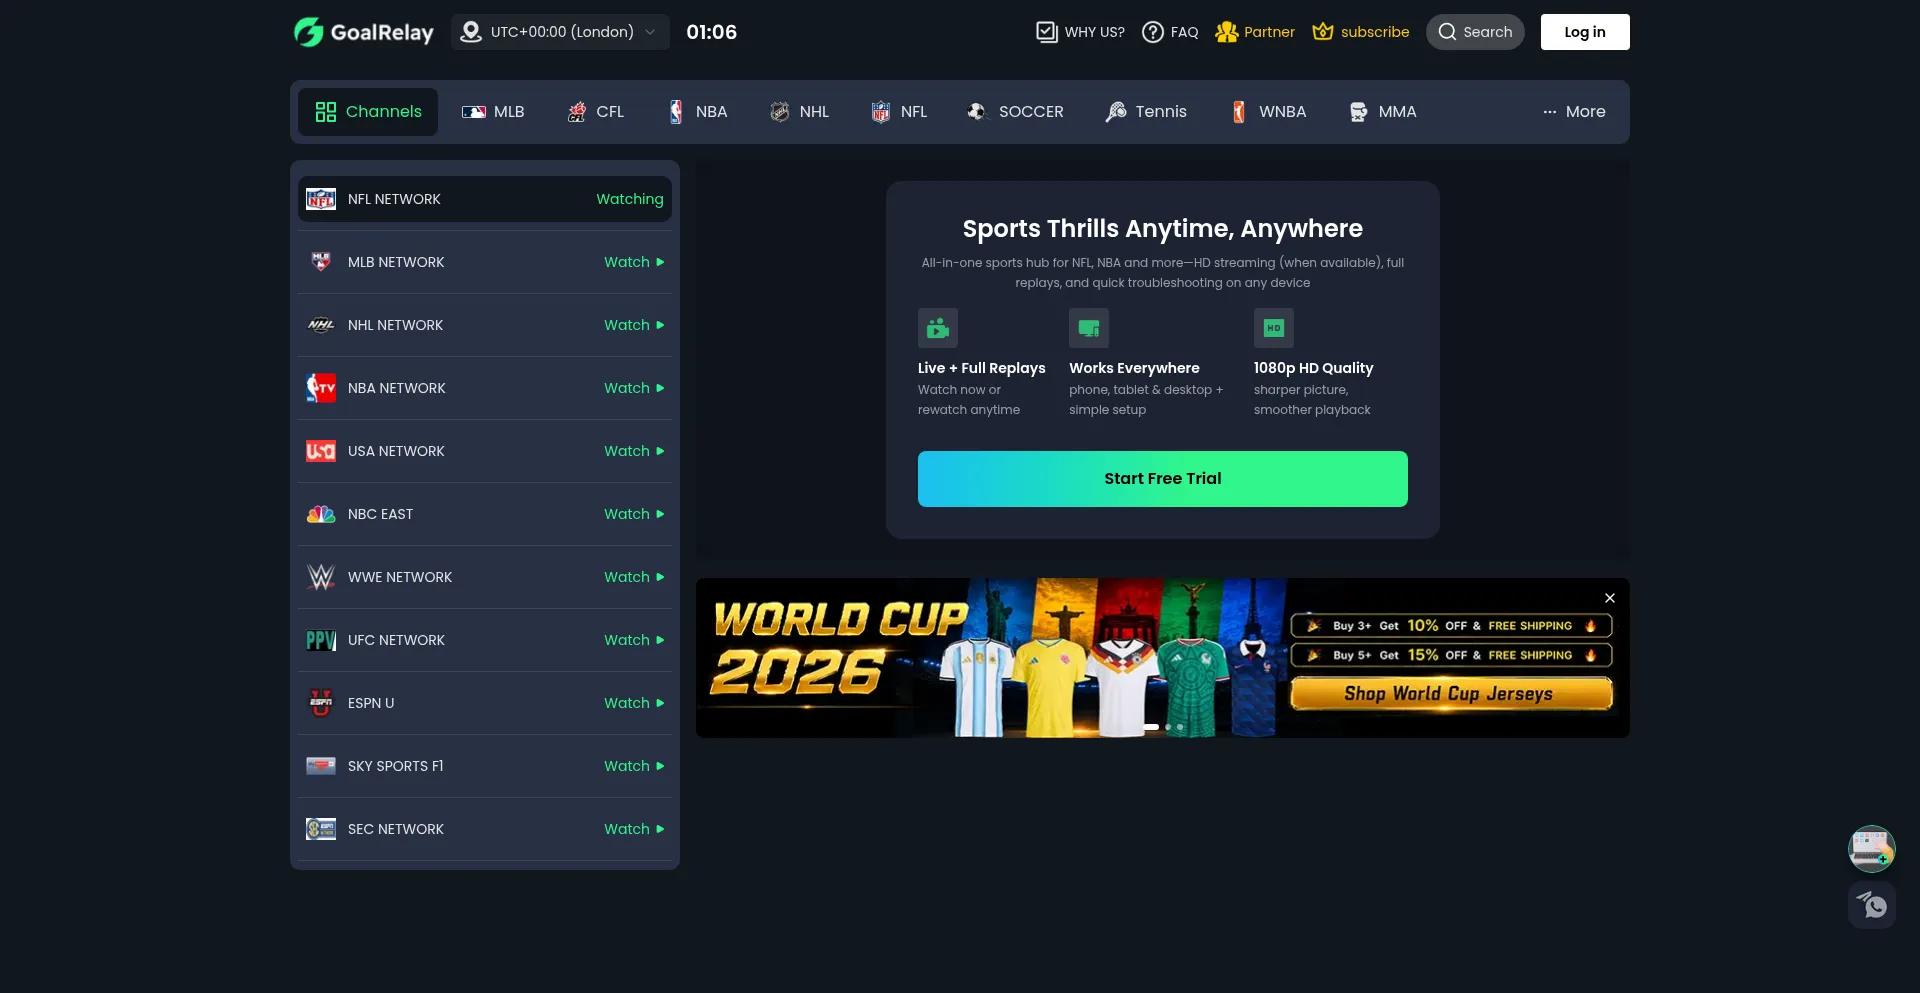Click the Works Everywhere devices icon
This screenshot has width=1920, height=993.
tap(1089, 328)
